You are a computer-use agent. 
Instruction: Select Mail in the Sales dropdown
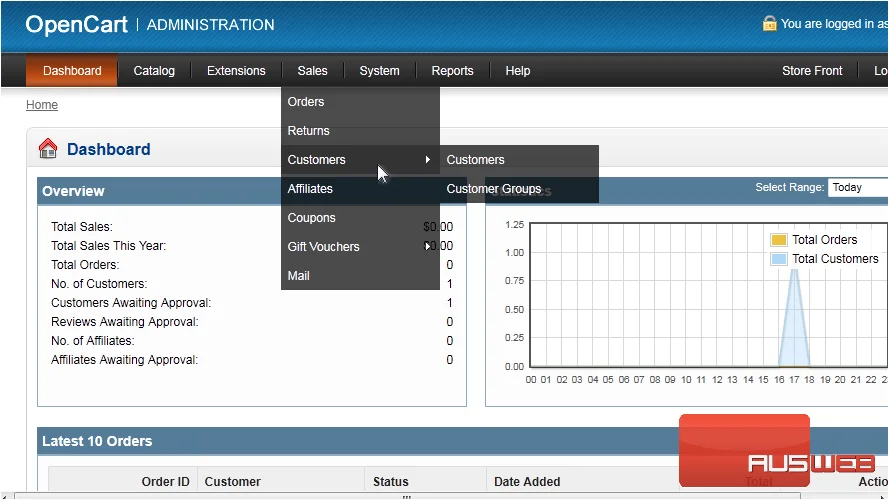pyautogui.click(x=361, y=276)
